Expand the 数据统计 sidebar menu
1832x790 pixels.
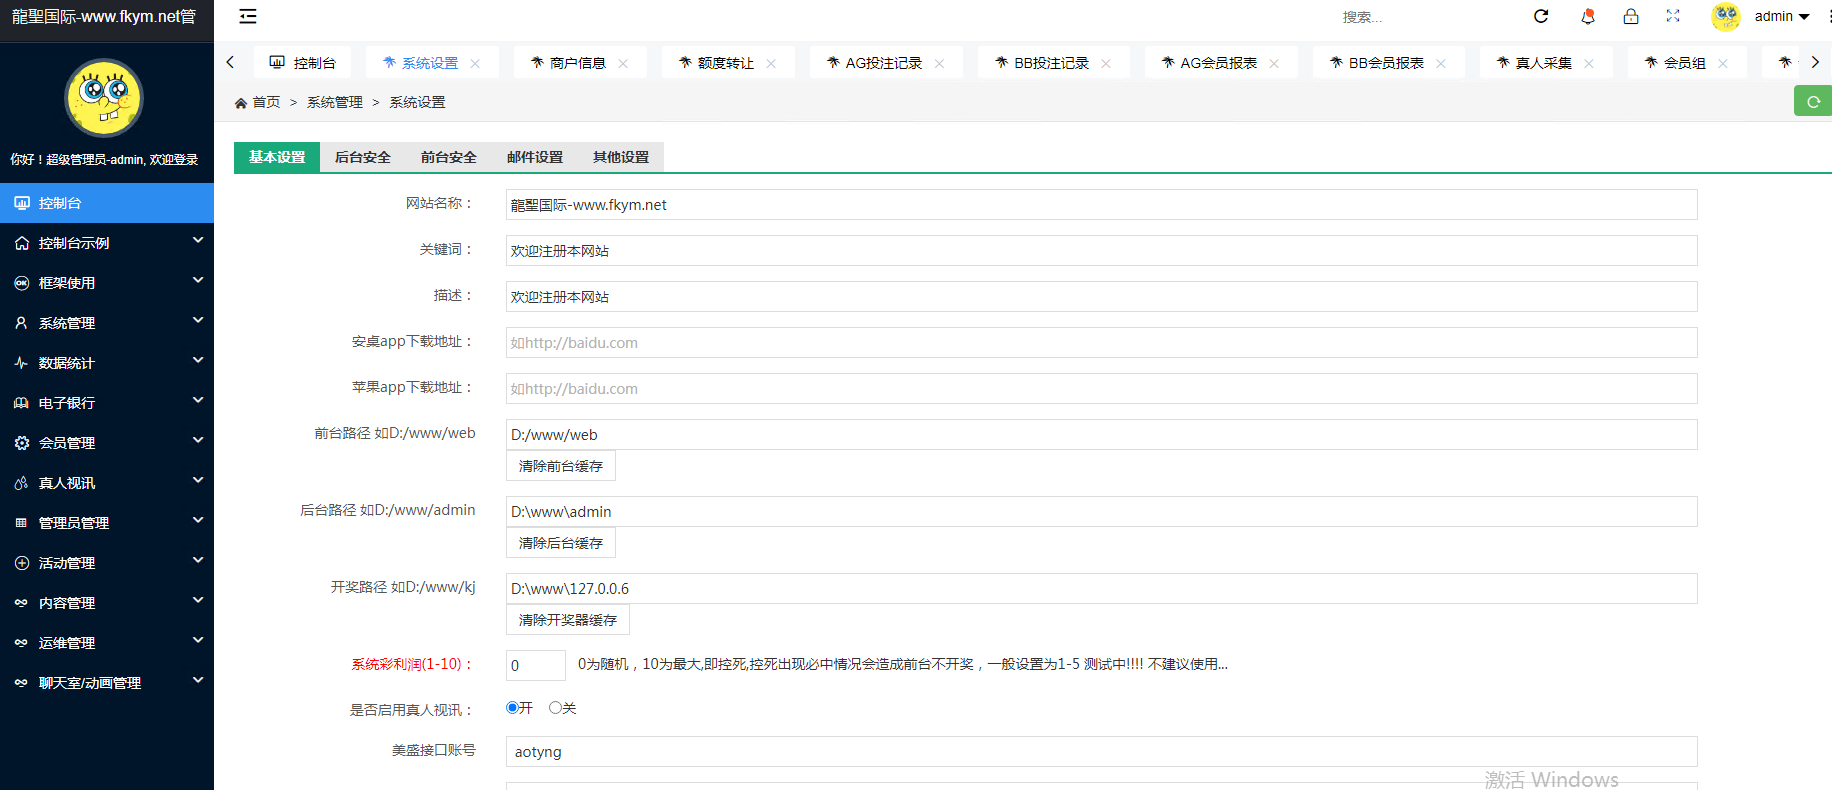[107, 363]
